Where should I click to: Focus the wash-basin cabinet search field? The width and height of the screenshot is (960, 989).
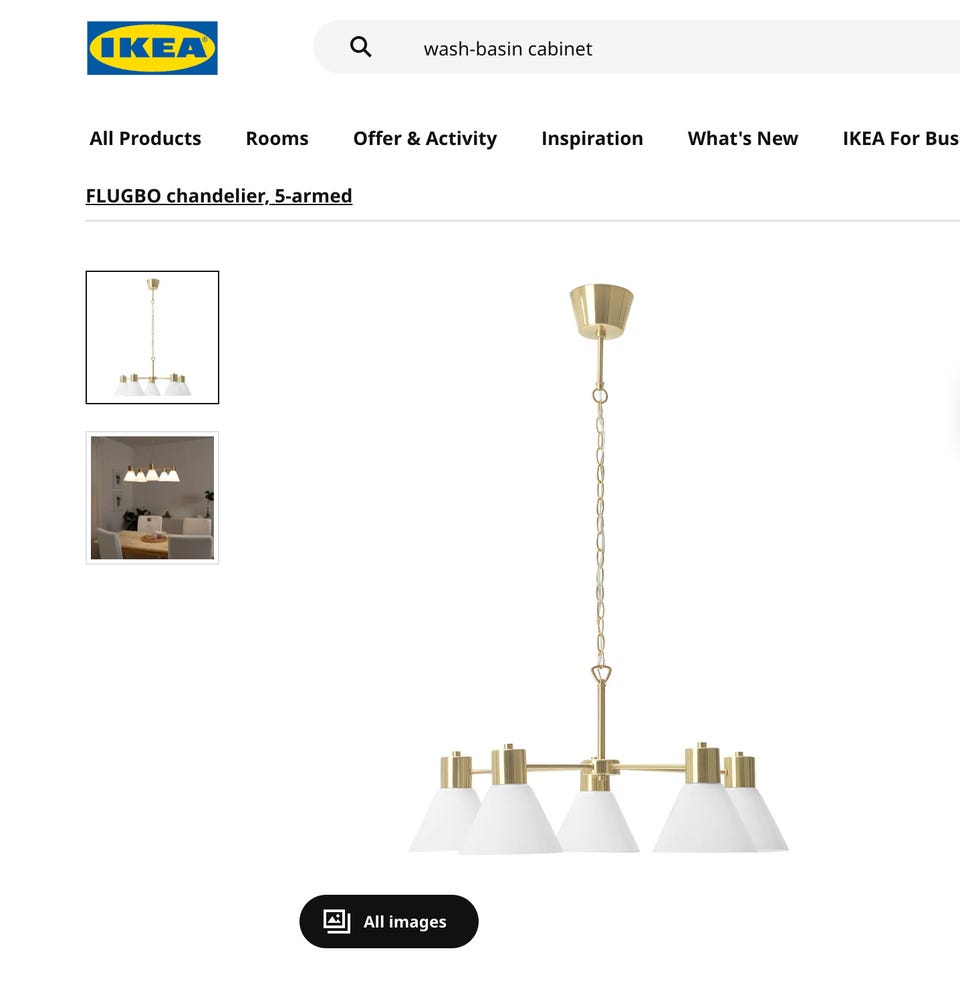pos(636,47)
